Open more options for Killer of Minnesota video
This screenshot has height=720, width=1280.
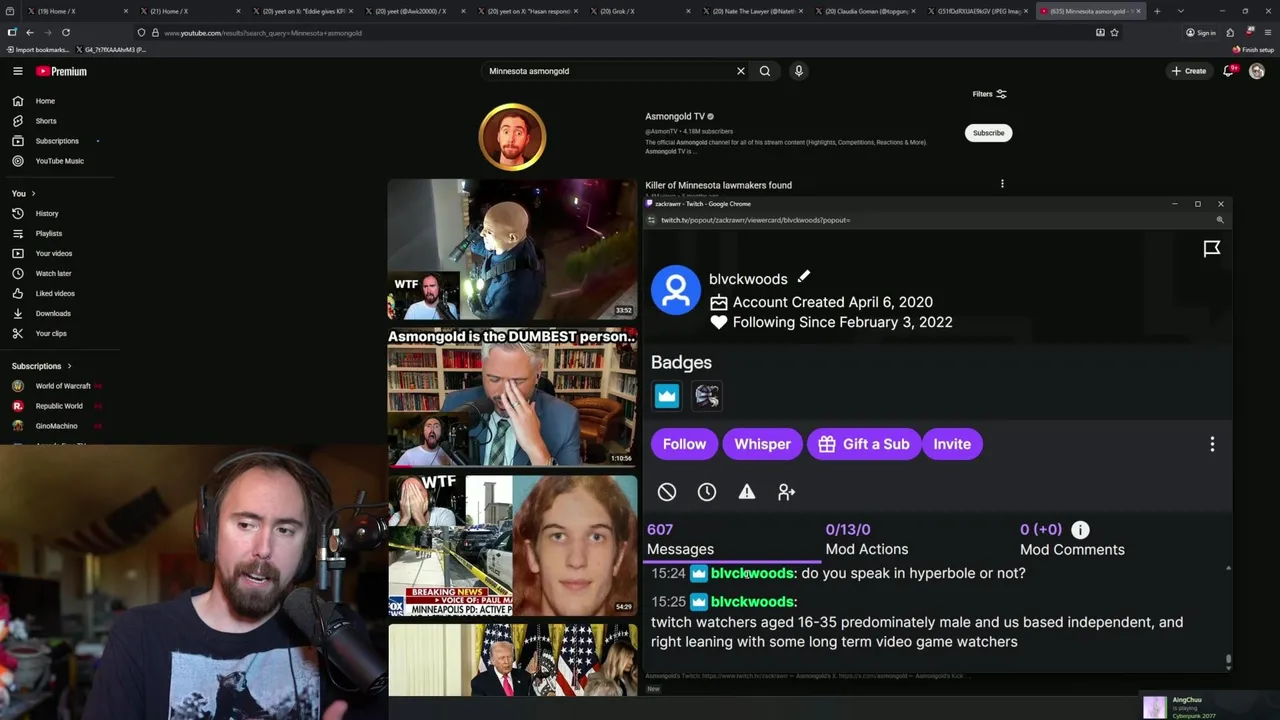tap(1002, 184)
